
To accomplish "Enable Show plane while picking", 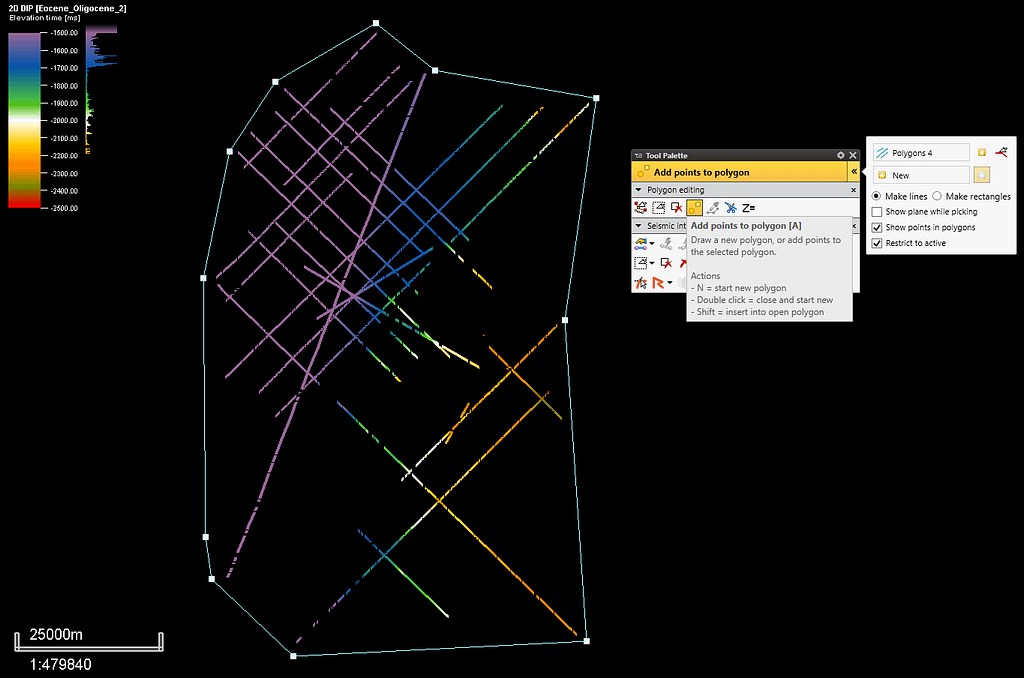I will [x=876, y=211].
